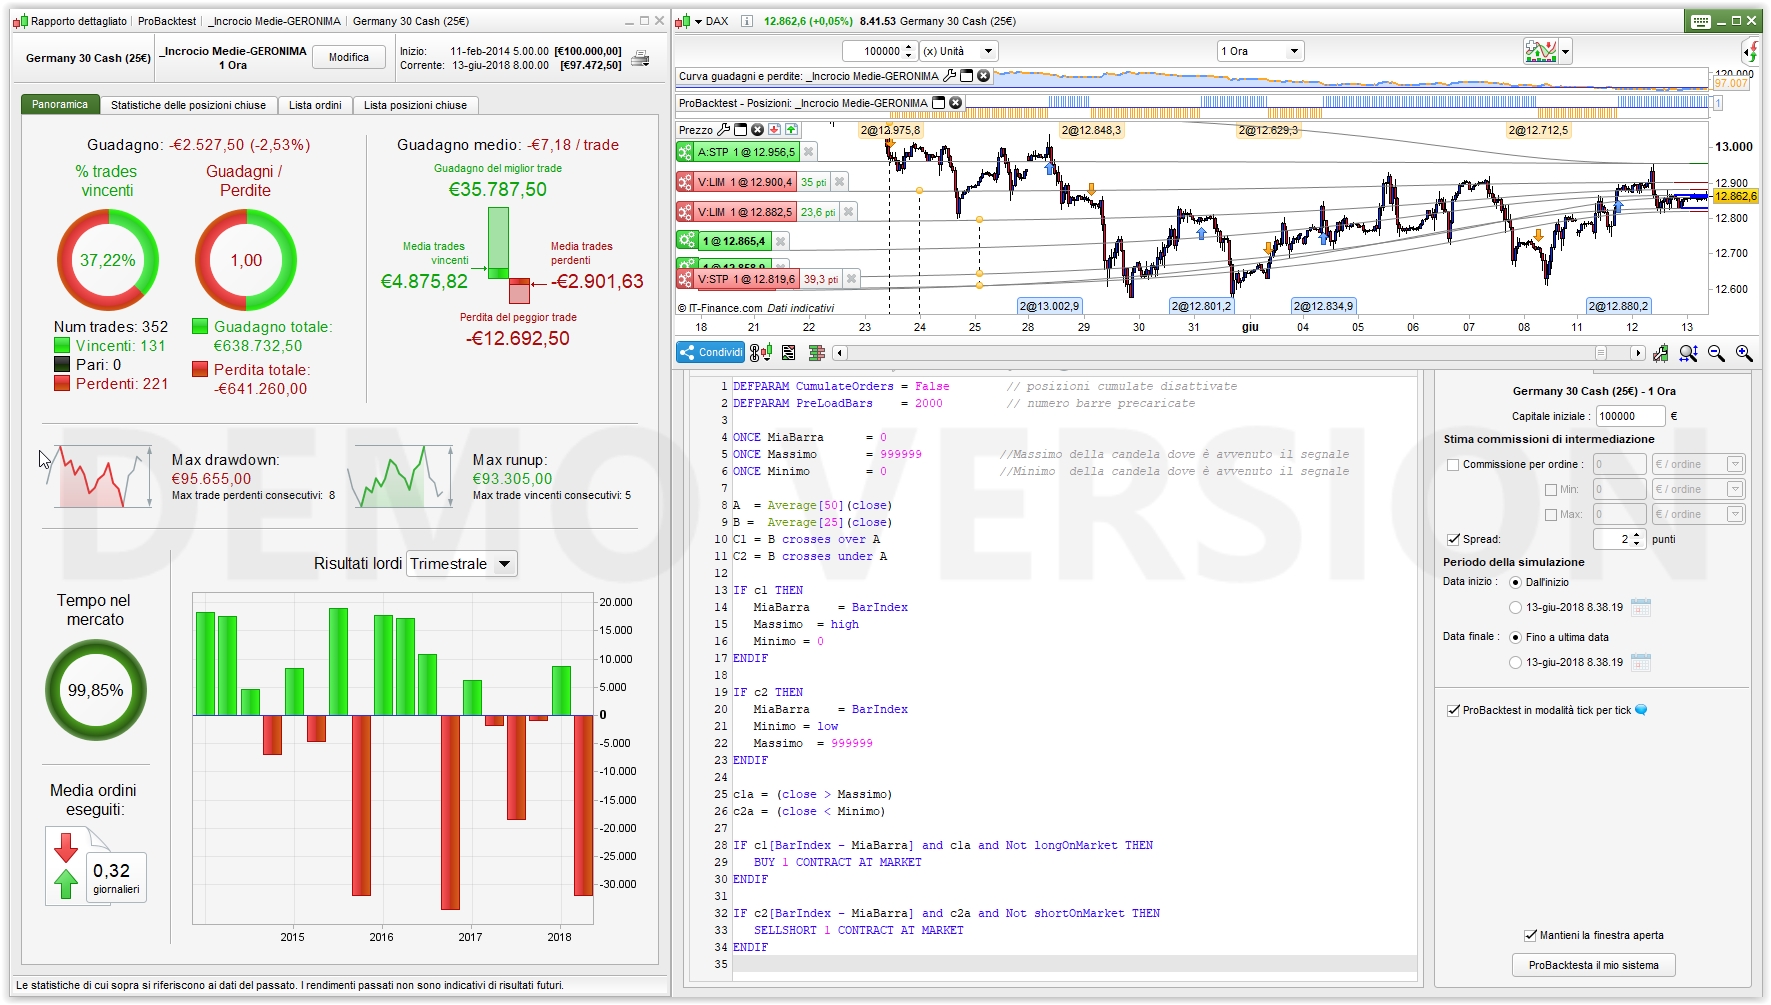Open calendar for Data inizio date
1771x1005 pixels.
(x=1641, y=607)
